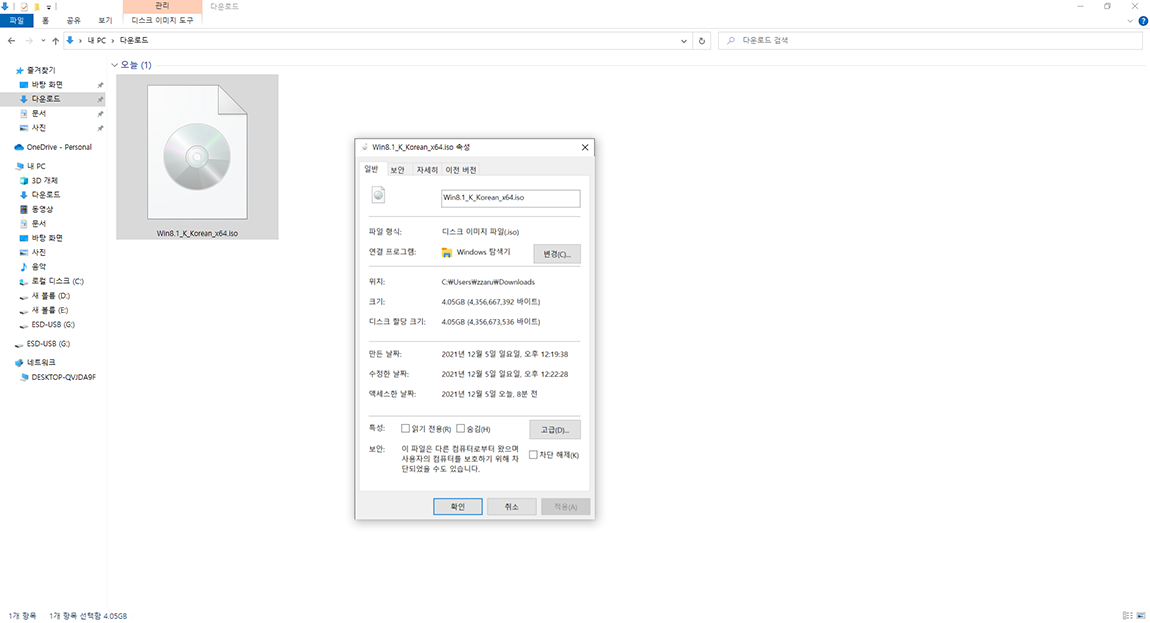
Task: Select the 일반 tab in properties
Action: (x=371, y=169)
